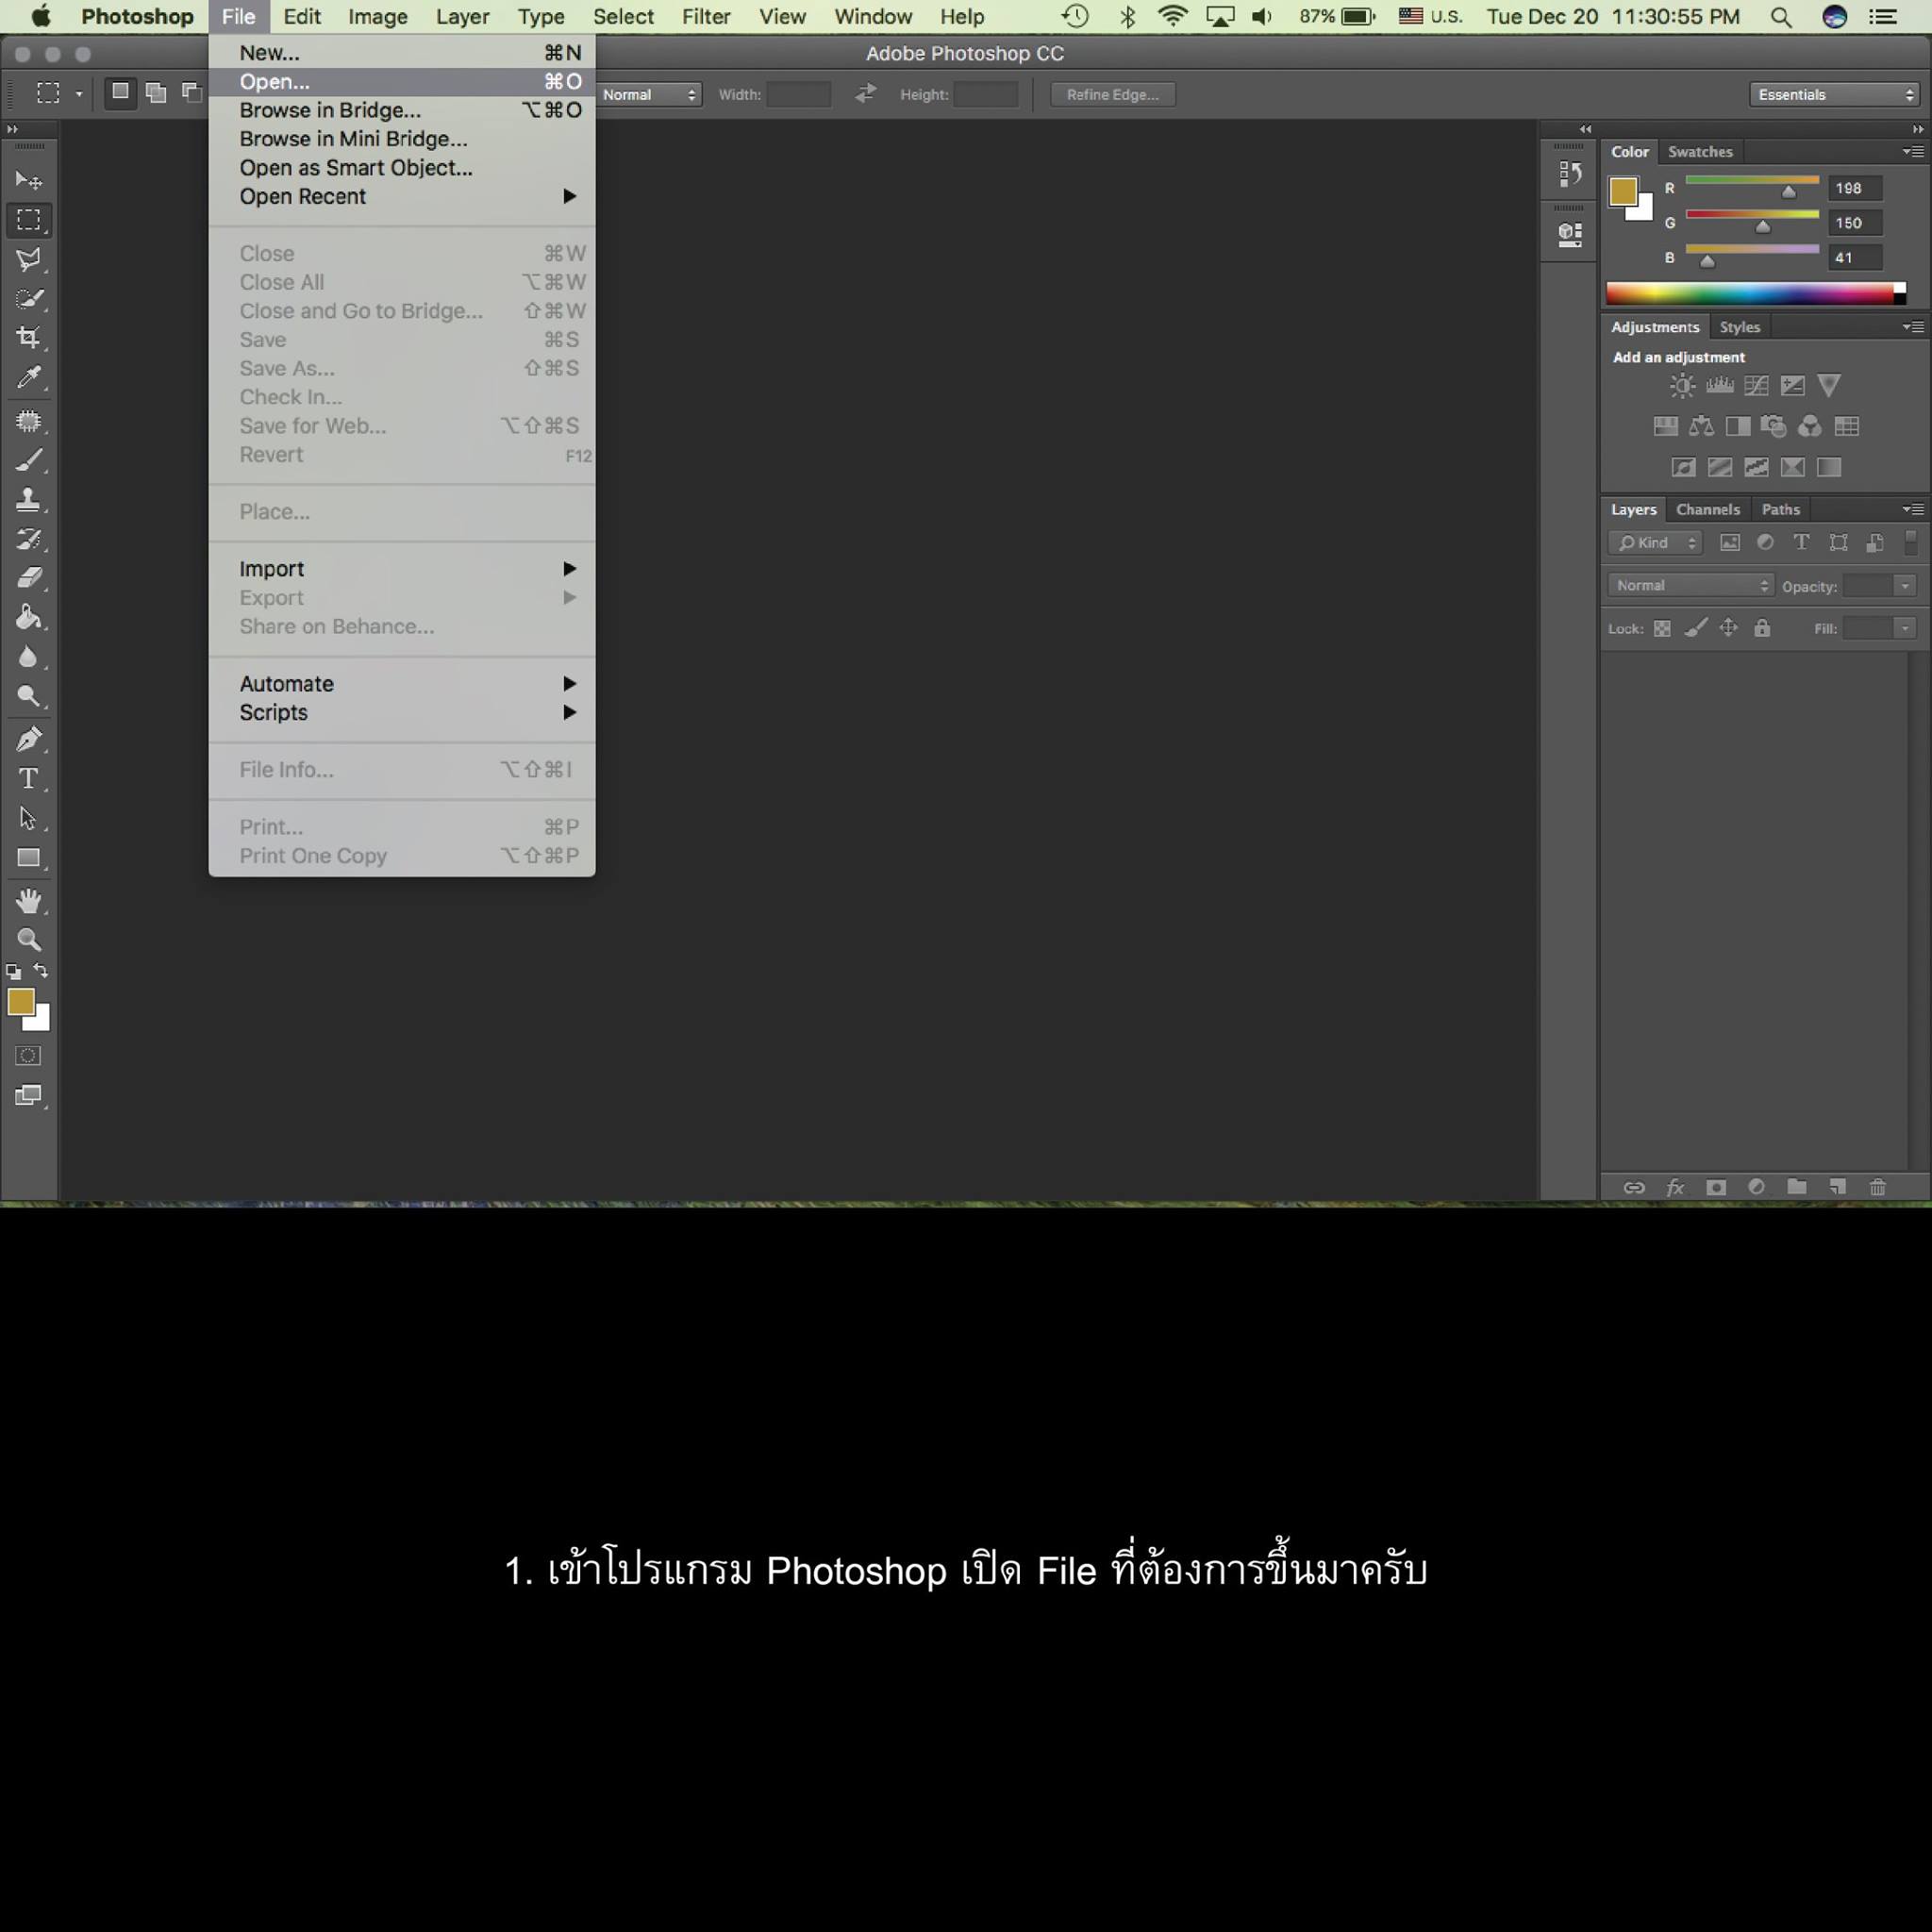Add a Brightness/Contrast adjustment

(x=1682, y=386)
